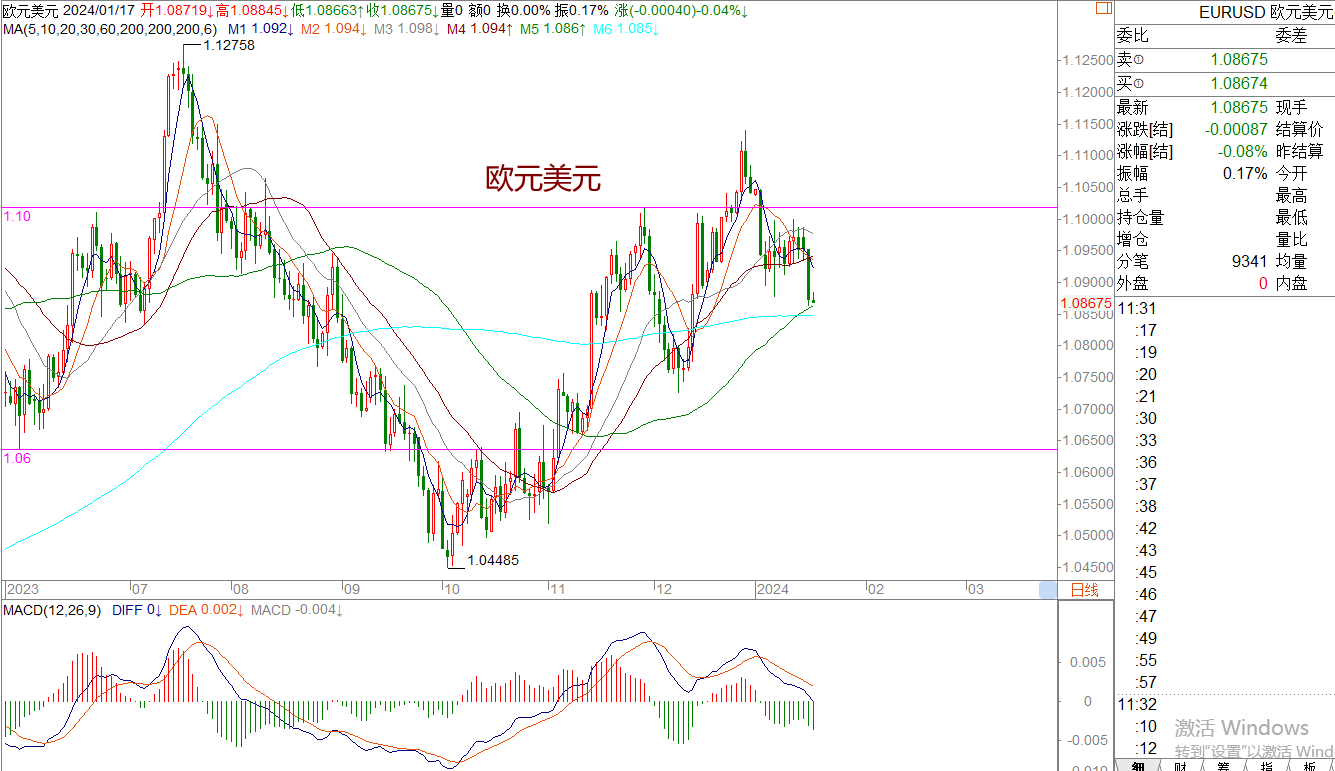Click the 总手 label
This screenshot has width=1335, height=771.
click(x=1132, y=195)
